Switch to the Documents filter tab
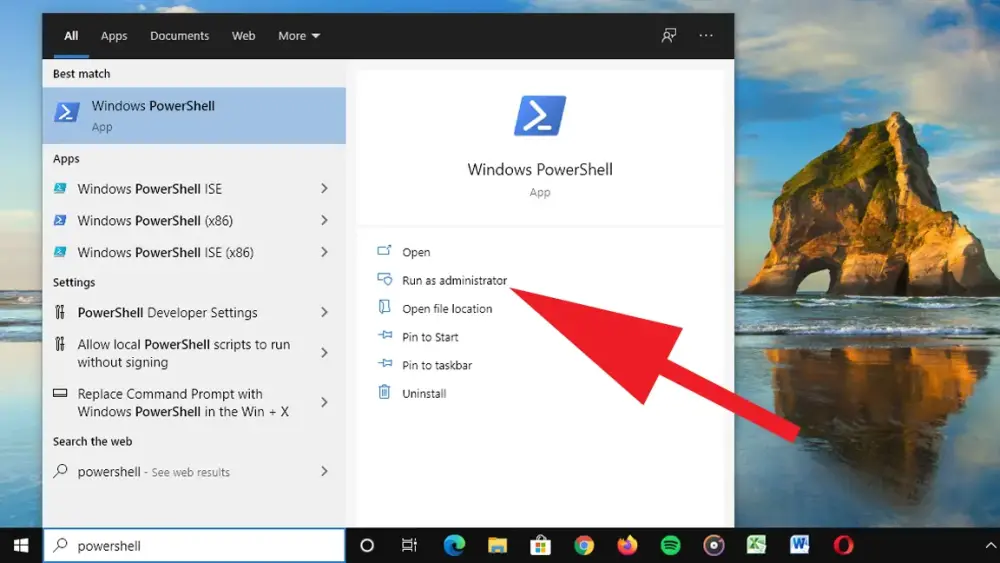This screenshot has height=563, width=1000. coord(179,36)
